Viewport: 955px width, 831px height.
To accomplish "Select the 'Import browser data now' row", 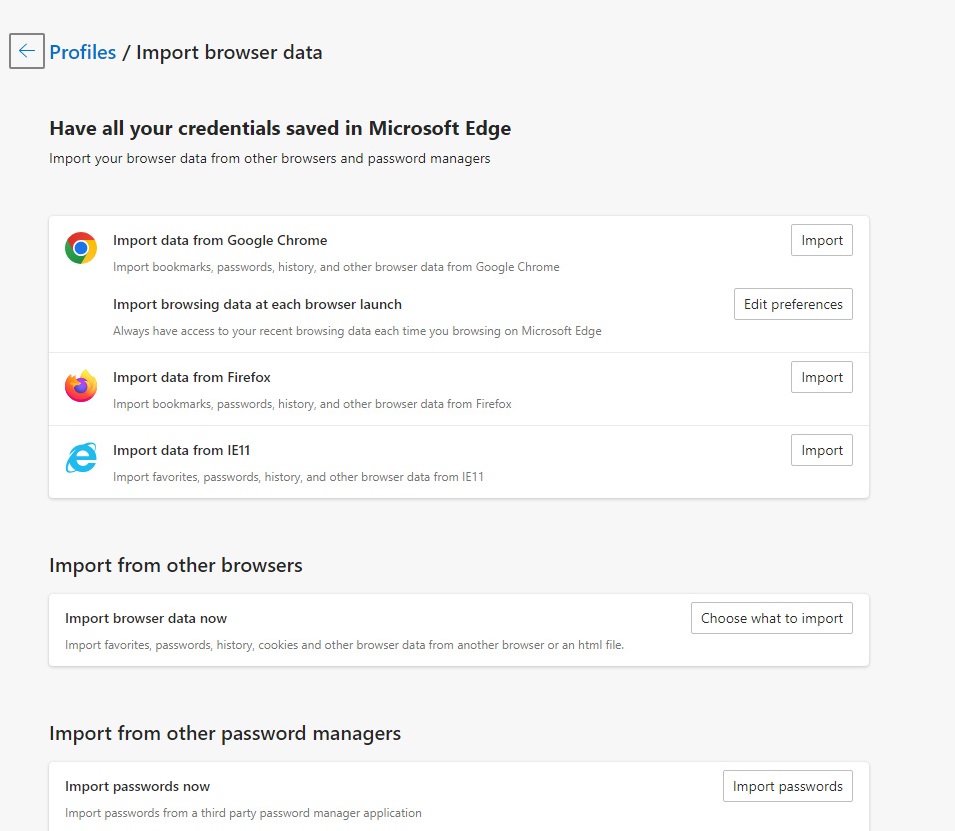I will point(459,630).
